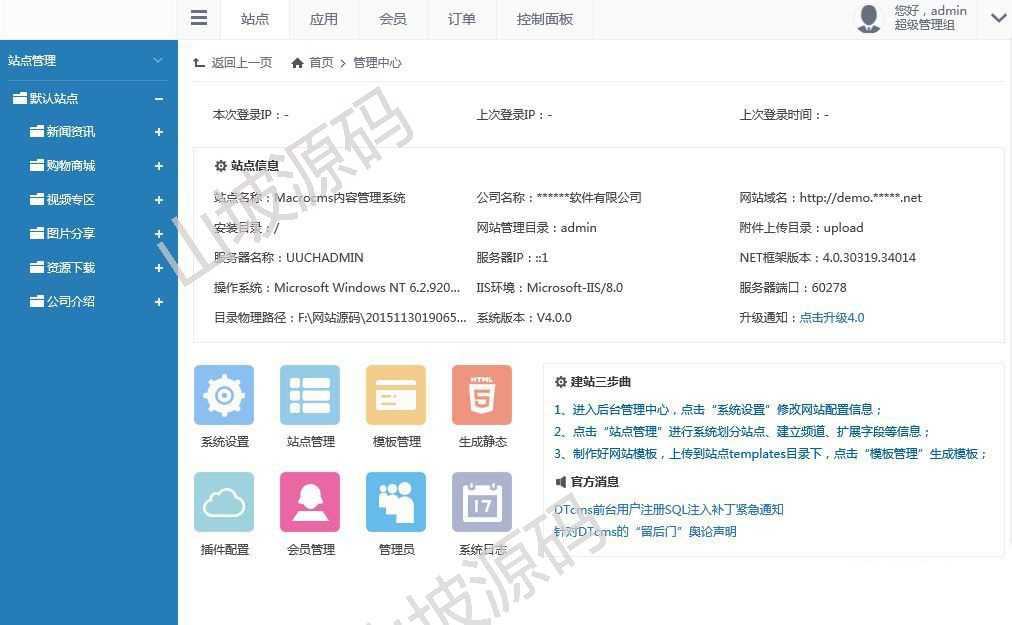
Task: Click the 点击升级4.0 upgrade link
Action: coord(831,318)
